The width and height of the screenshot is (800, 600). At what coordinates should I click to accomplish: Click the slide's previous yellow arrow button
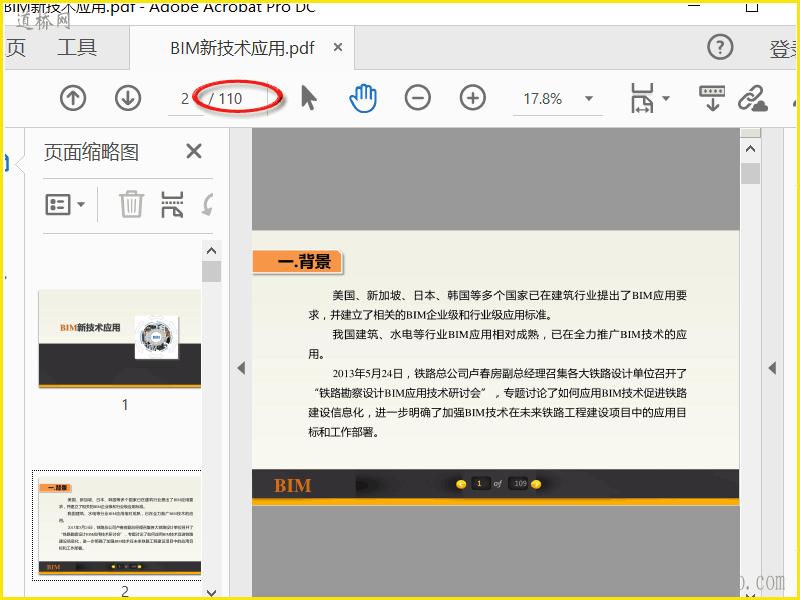[461, 484]
